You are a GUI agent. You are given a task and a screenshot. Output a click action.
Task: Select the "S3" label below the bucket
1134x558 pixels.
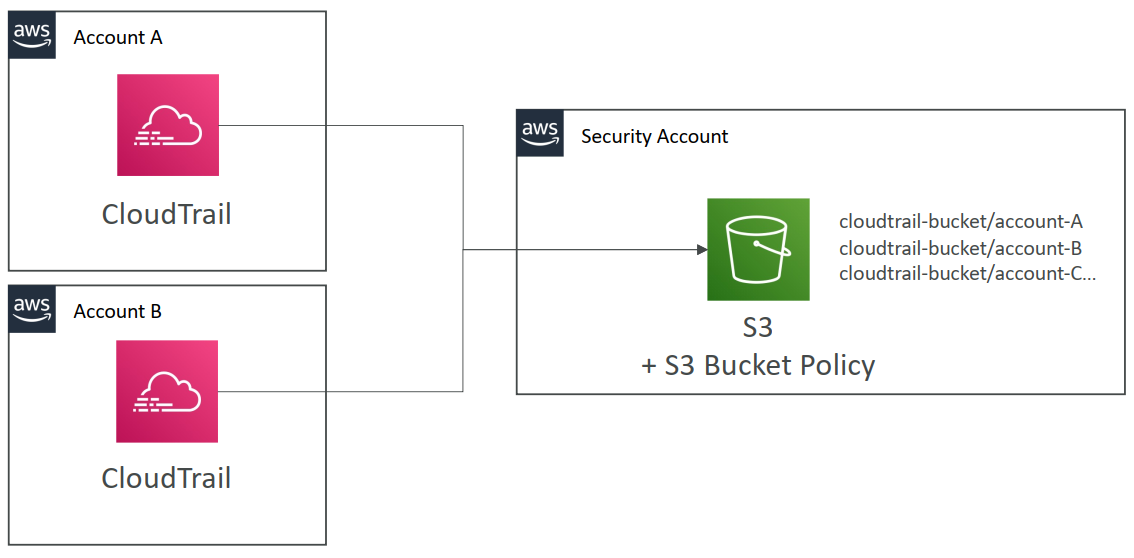[757, 328]
